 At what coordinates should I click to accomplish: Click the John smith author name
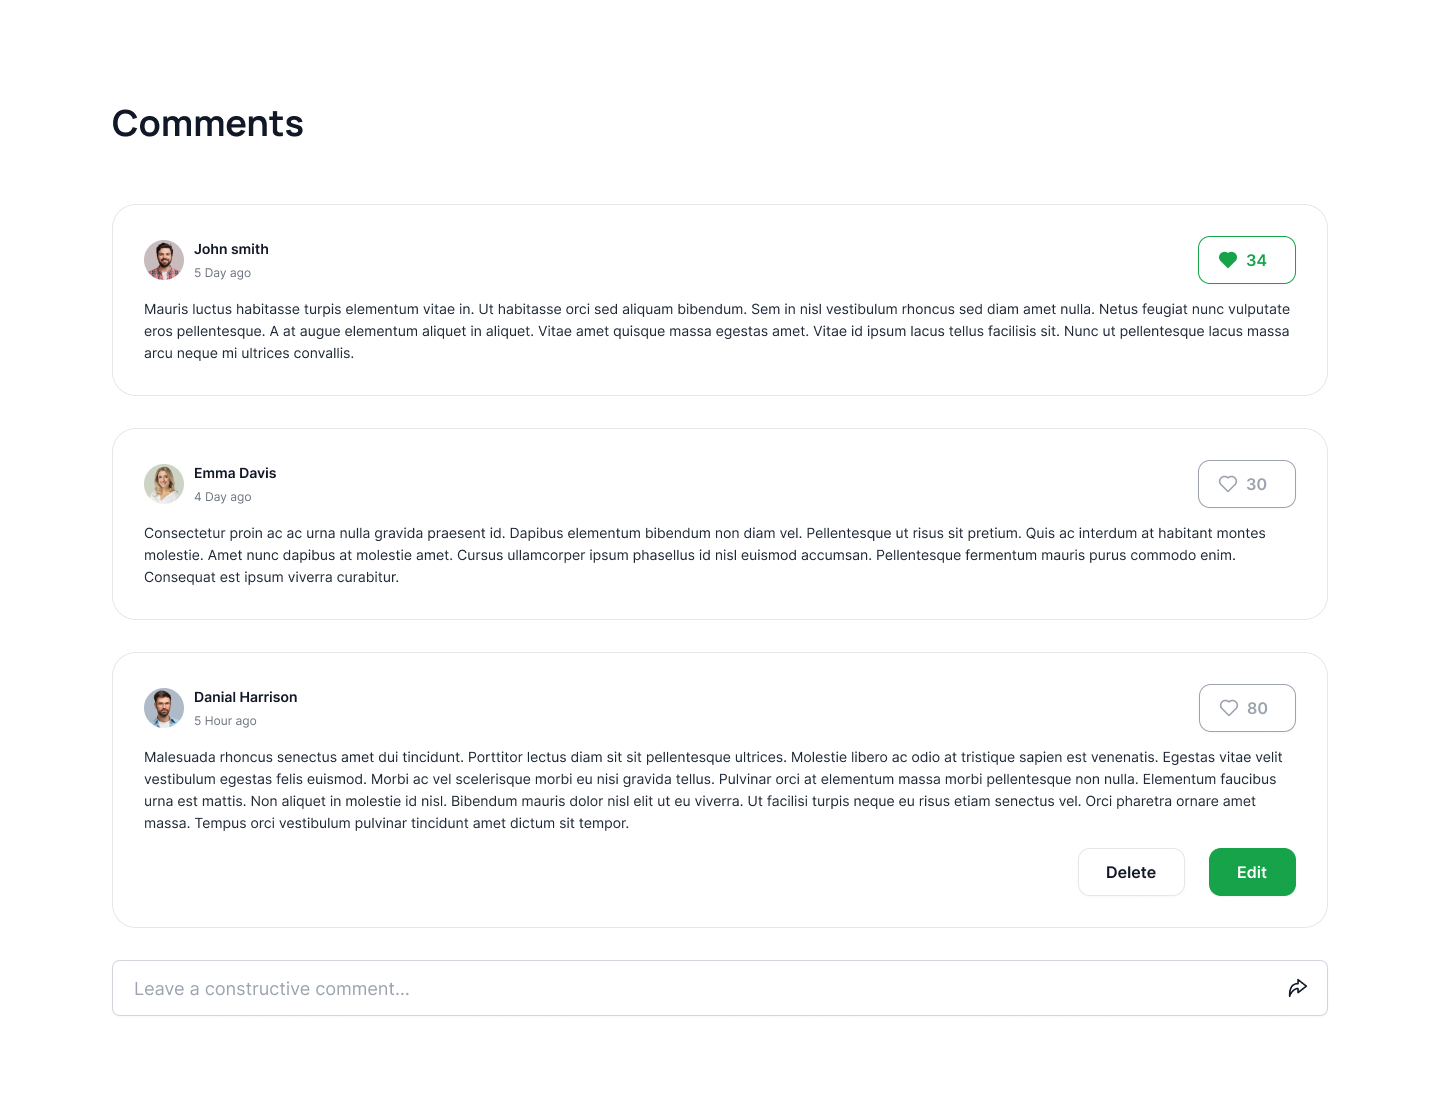[x=231, y=249]
